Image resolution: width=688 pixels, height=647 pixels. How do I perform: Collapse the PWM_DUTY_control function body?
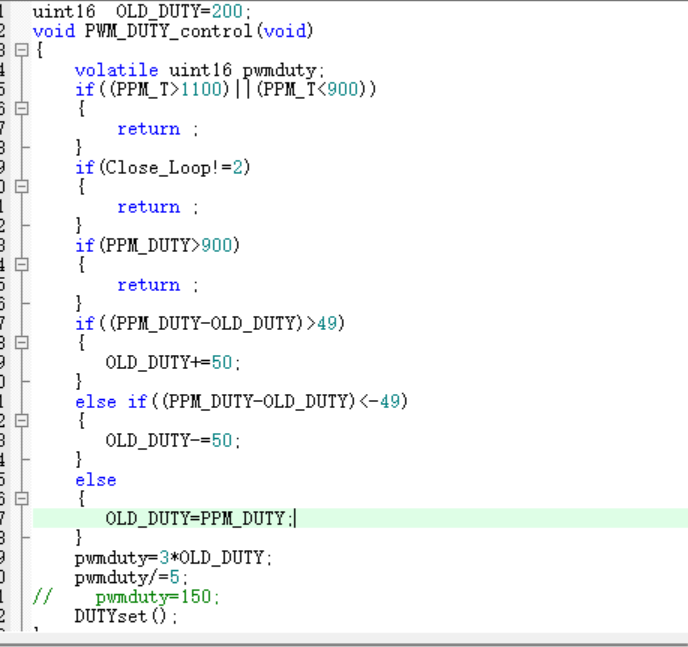click(21, 50)
